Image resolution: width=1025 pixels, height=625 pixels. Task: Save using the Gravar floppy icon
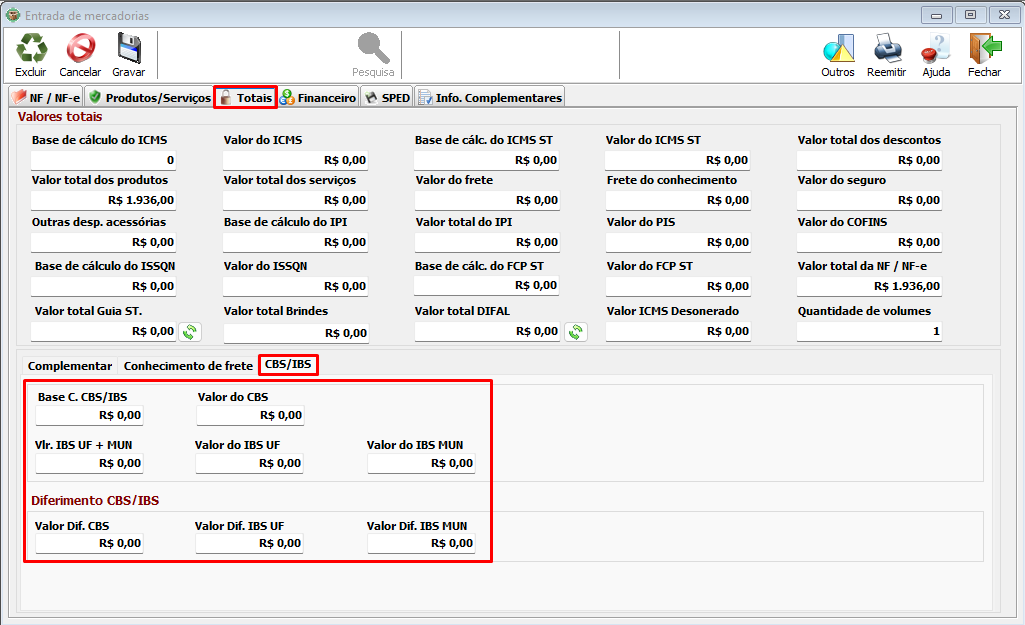[x=128, y=49]
